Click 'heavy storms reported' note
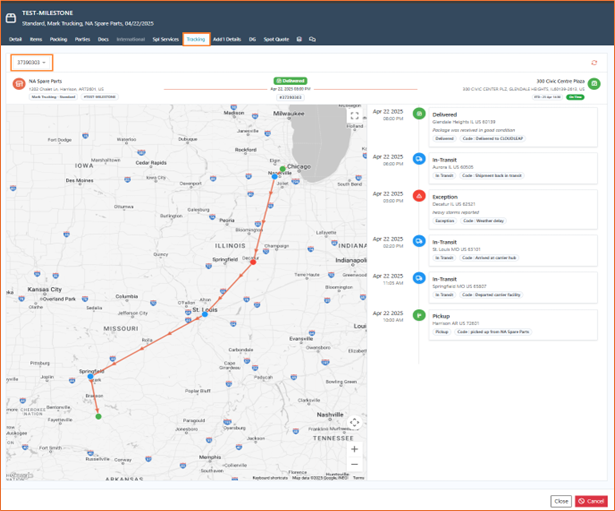The image size is (615, 511). [456, 212]
